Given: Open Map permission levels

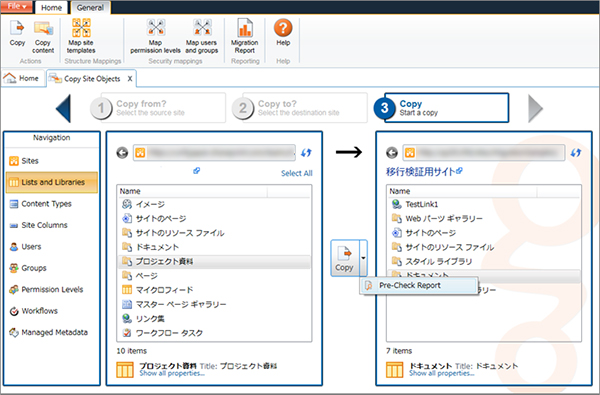Looking at the screenshot, I should click(x=155, y=36).
